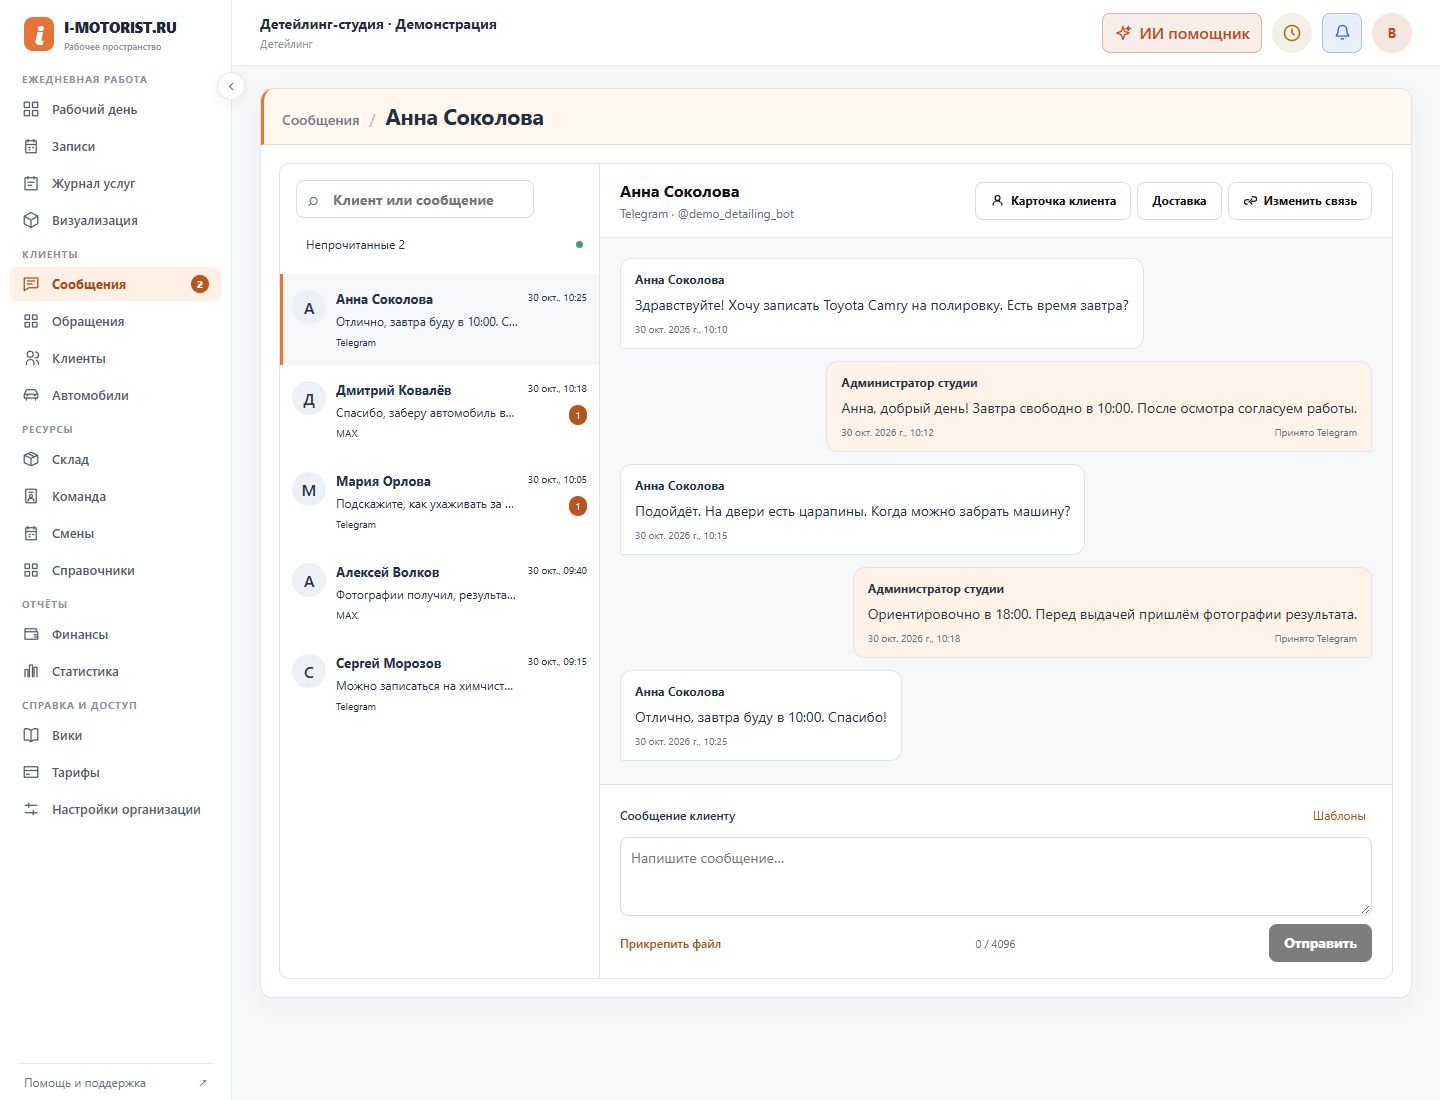
Task: Select Мария Орлова conversation
Action: click(x=440, y=501)
